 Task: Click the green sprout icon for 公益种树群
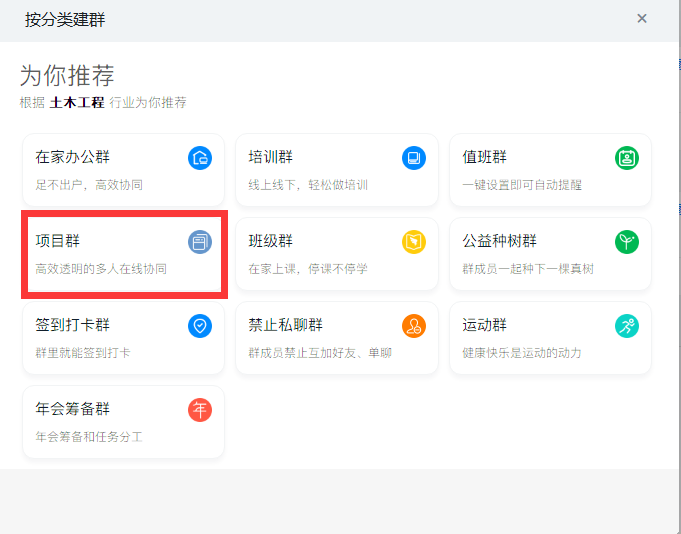point(627,242)
